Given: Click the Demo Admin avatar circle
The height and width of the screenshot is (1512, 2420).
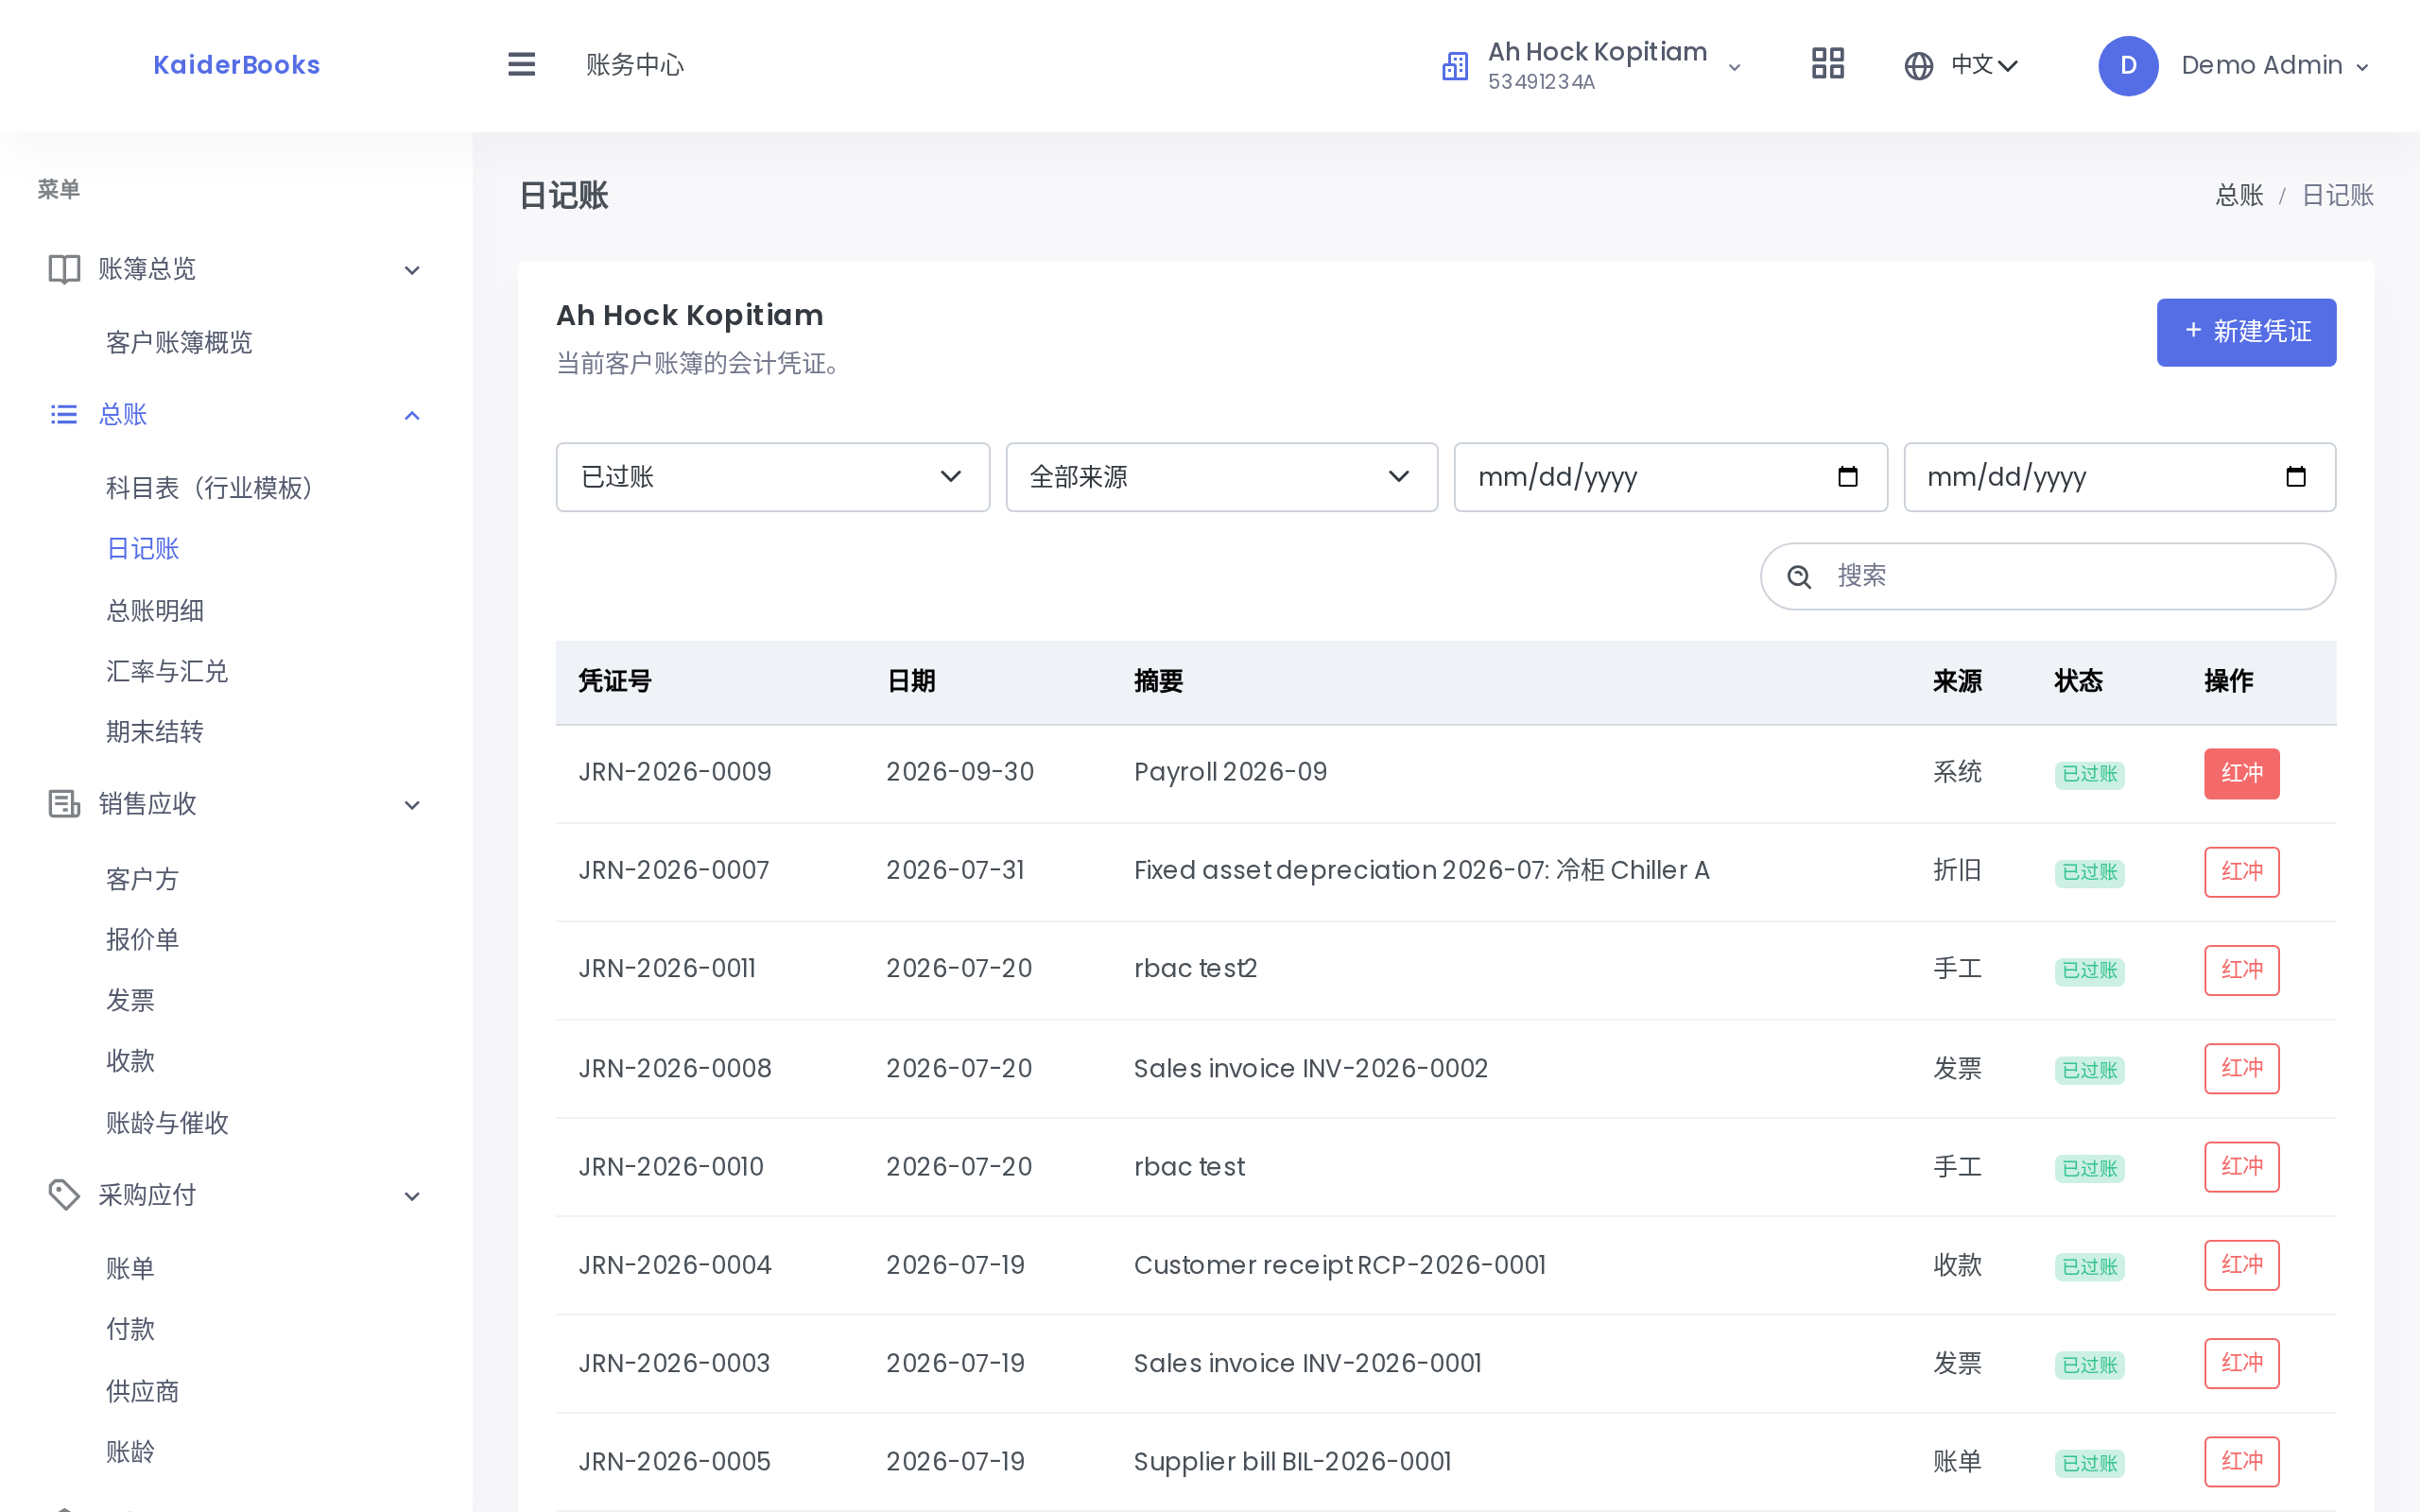Looking at the screenshot, I should point(2128,66).
